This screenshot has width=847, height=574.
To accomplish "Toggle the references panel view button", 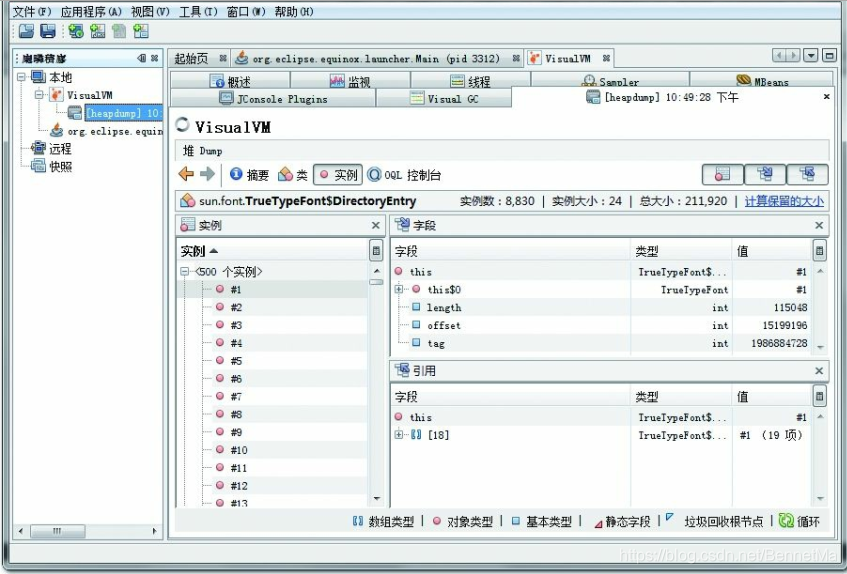I will (x=808, y=174).
